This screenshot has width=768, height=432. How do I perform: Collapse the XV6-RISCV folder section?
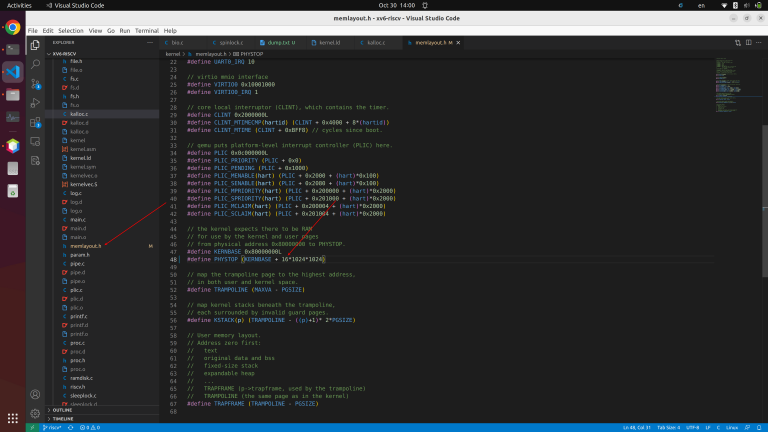click(65, 54)
